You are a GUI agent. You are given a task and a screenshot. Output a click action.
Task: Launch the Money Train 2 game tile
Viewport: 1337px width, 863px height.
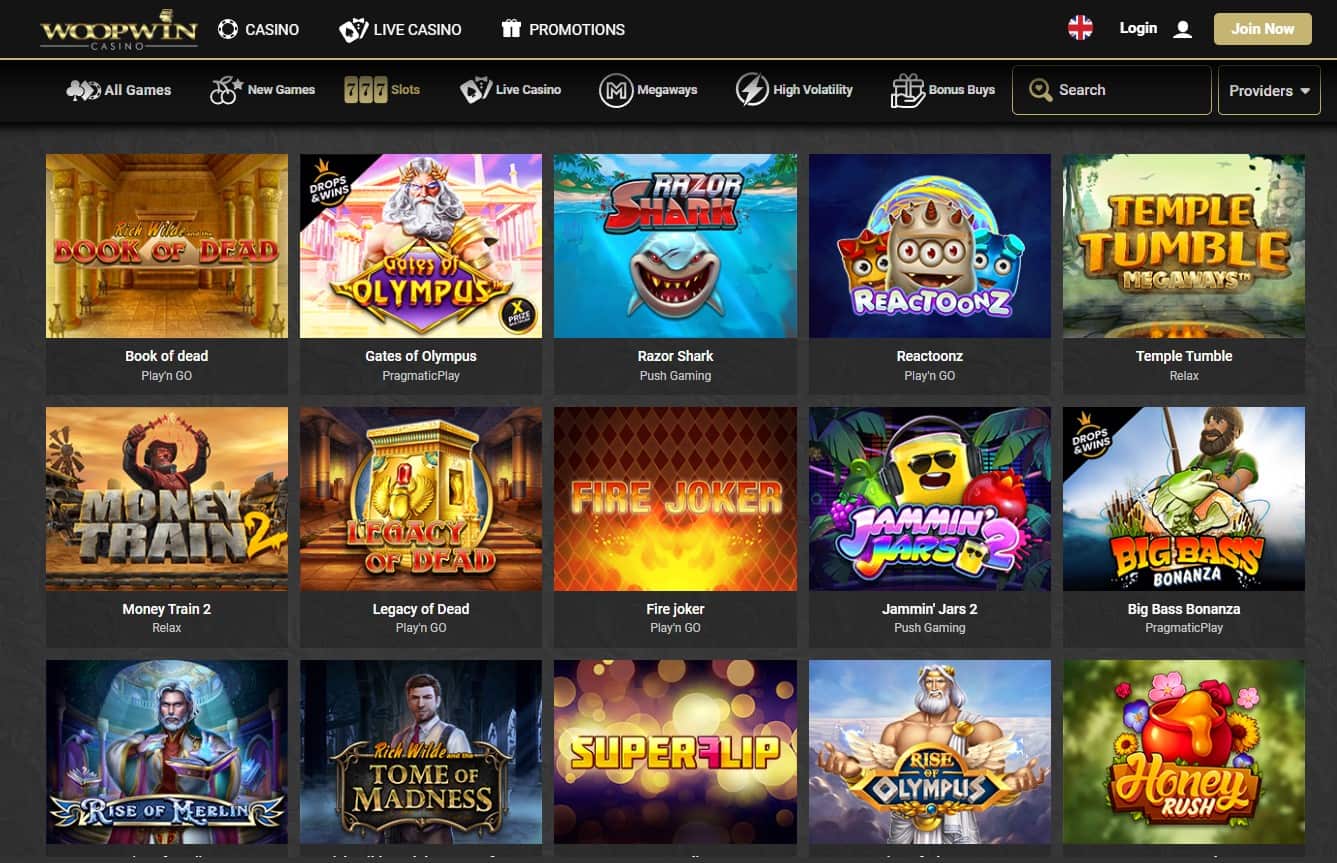pyautogui.click(x=167, y=499)
